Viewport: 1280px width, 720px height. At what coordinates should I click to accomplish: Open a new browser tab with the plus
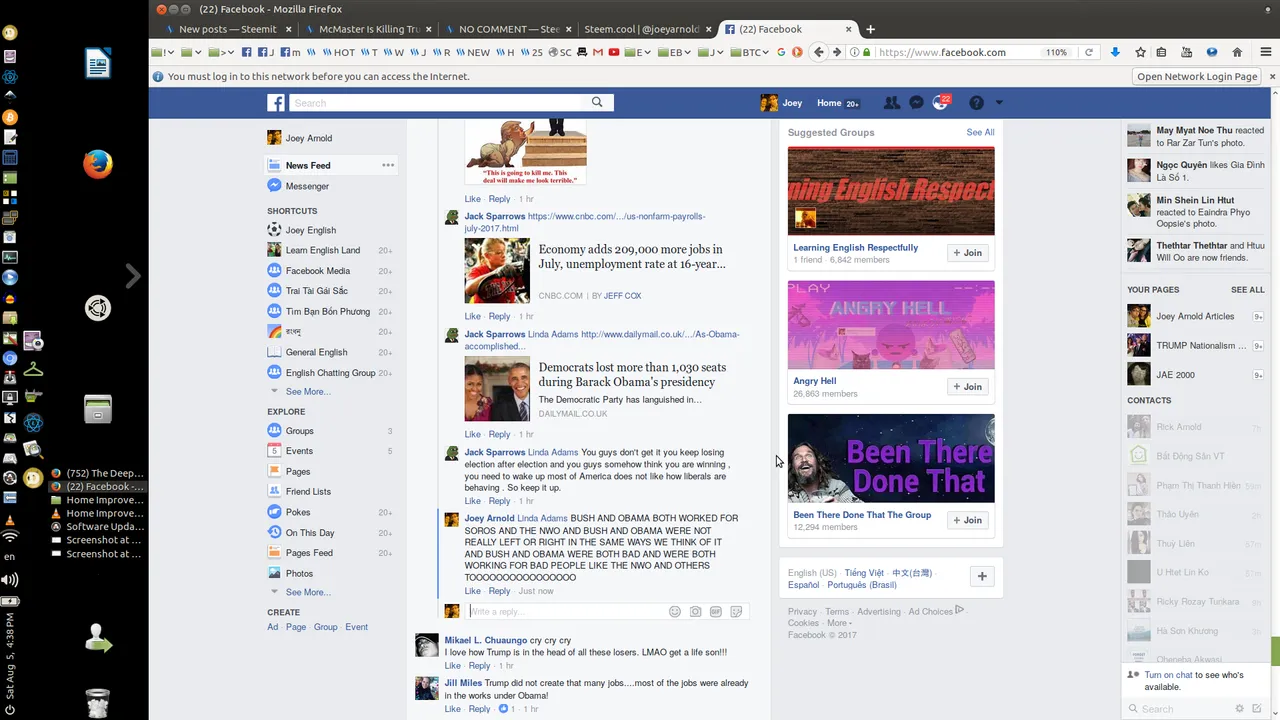[870, 29]
